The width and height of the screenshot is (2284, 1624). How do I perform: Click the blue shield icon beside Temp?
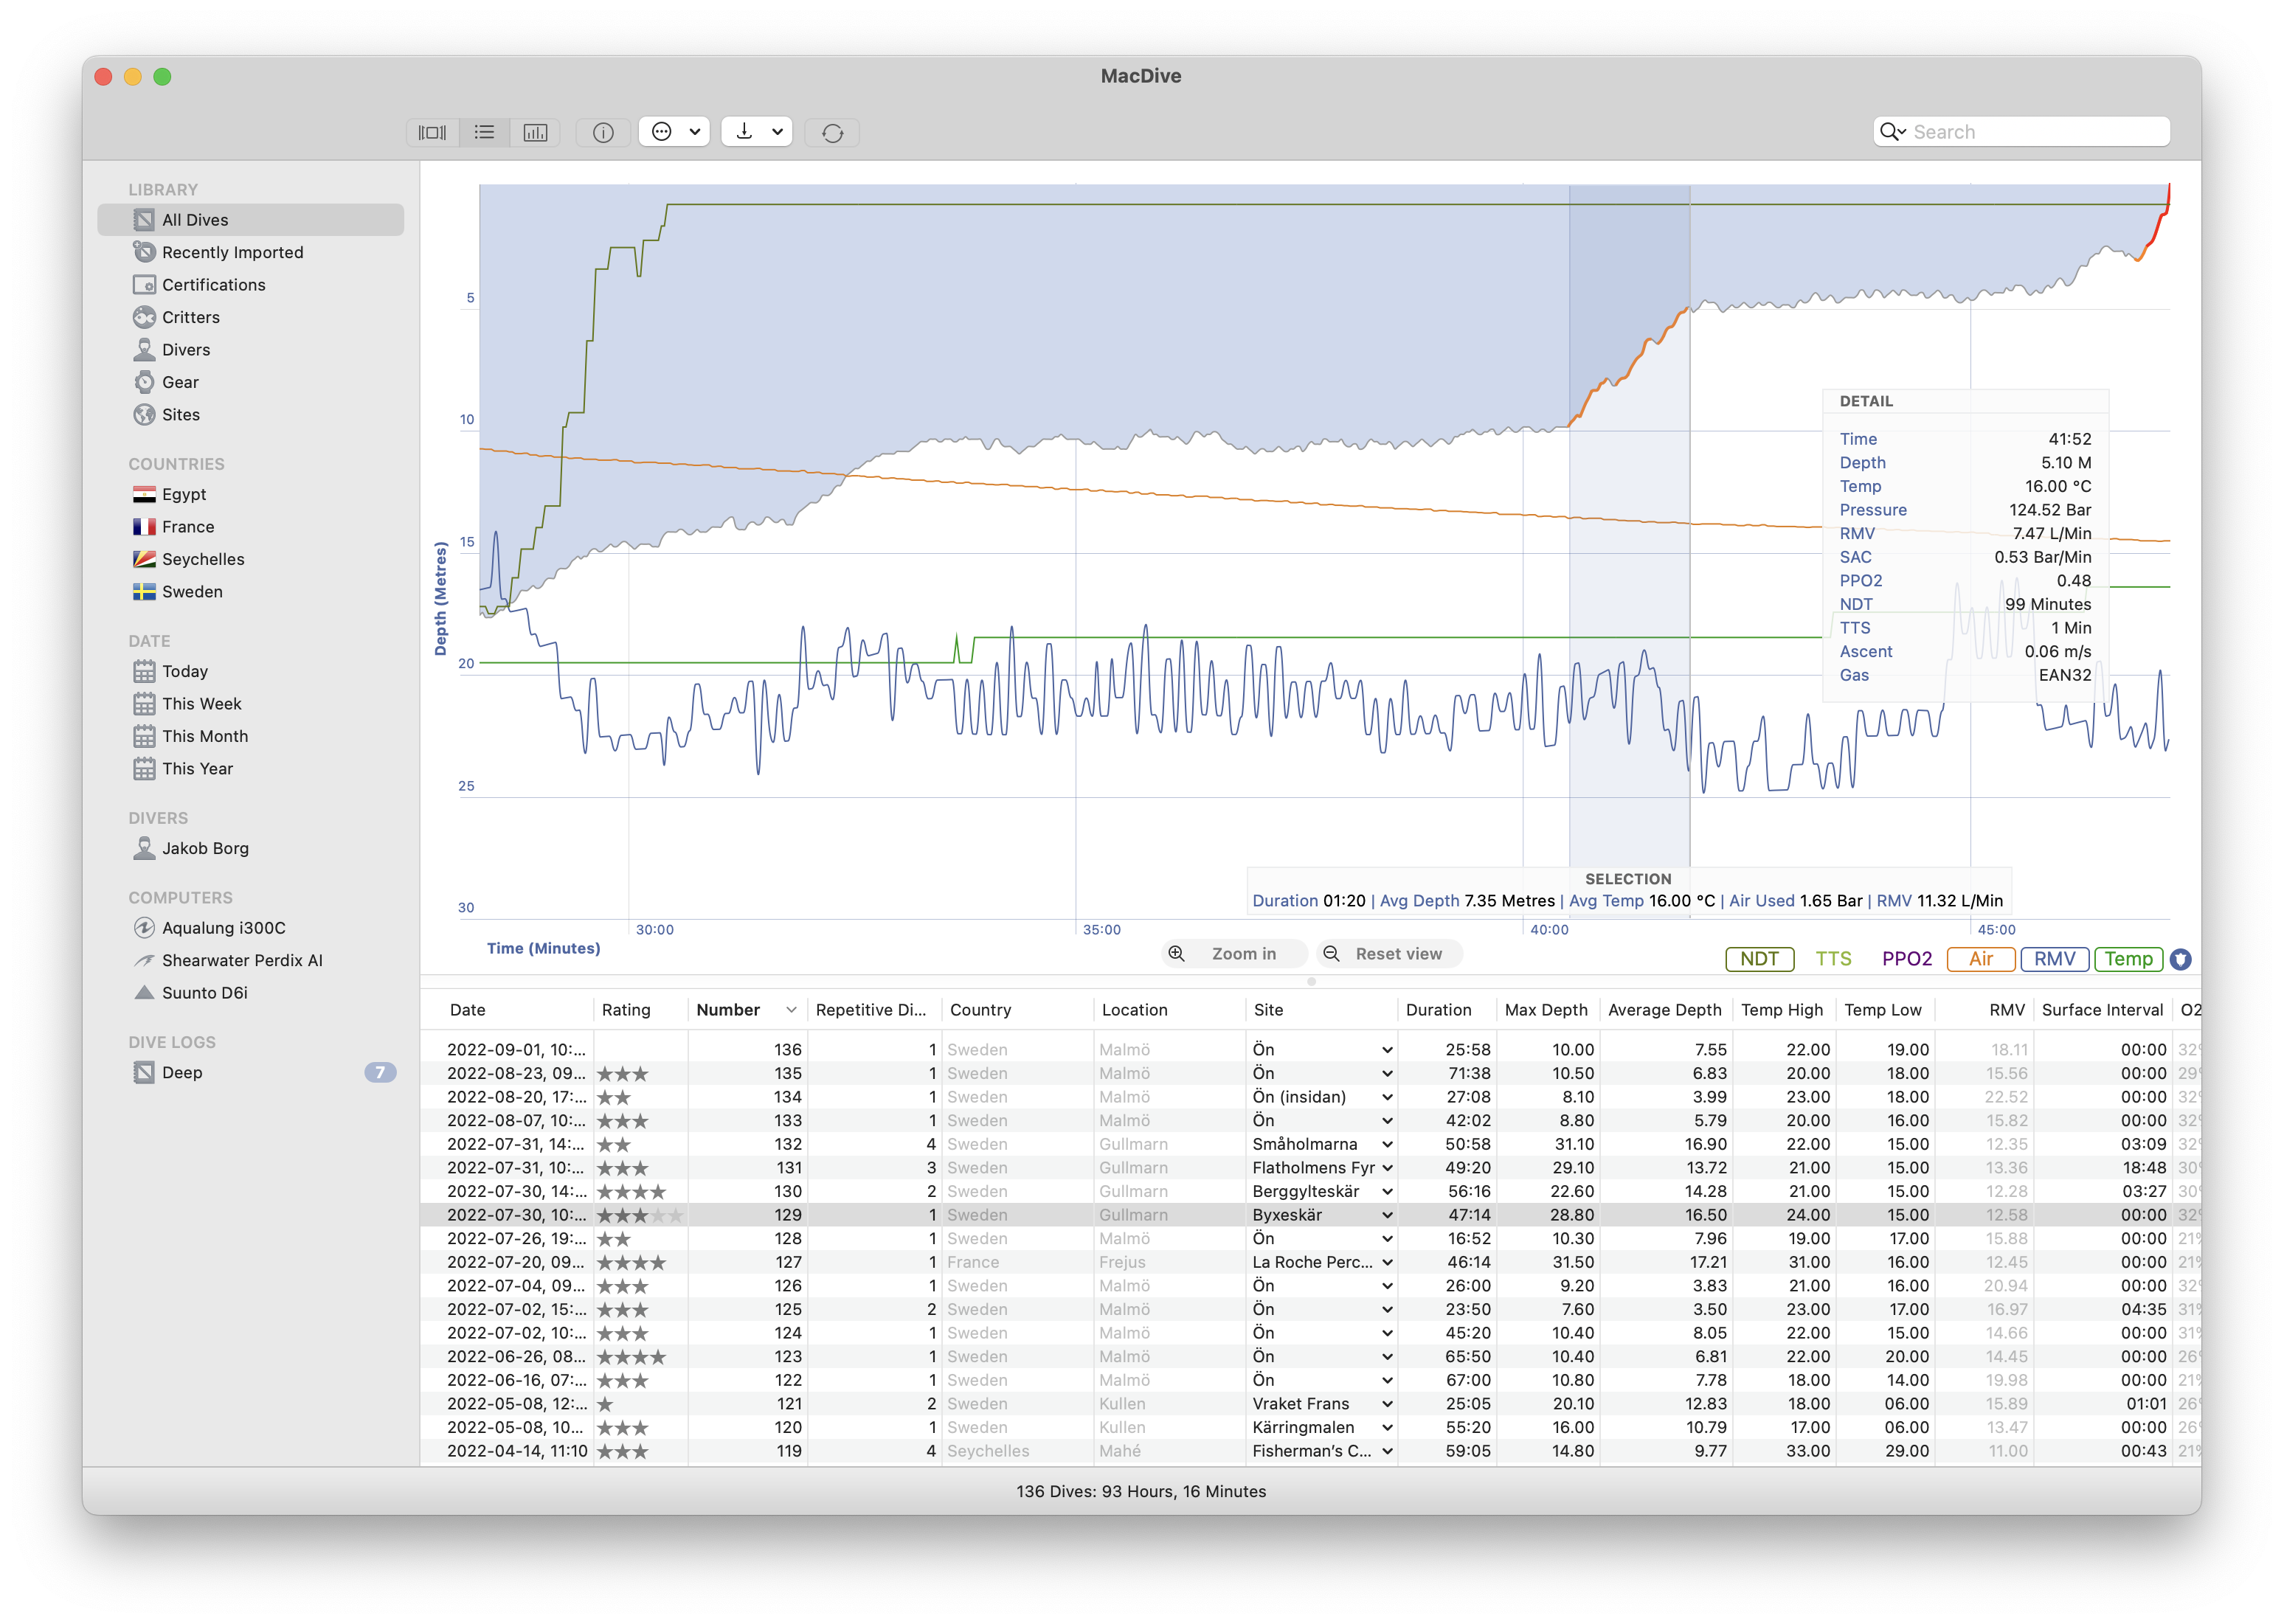click(2180, 959)
